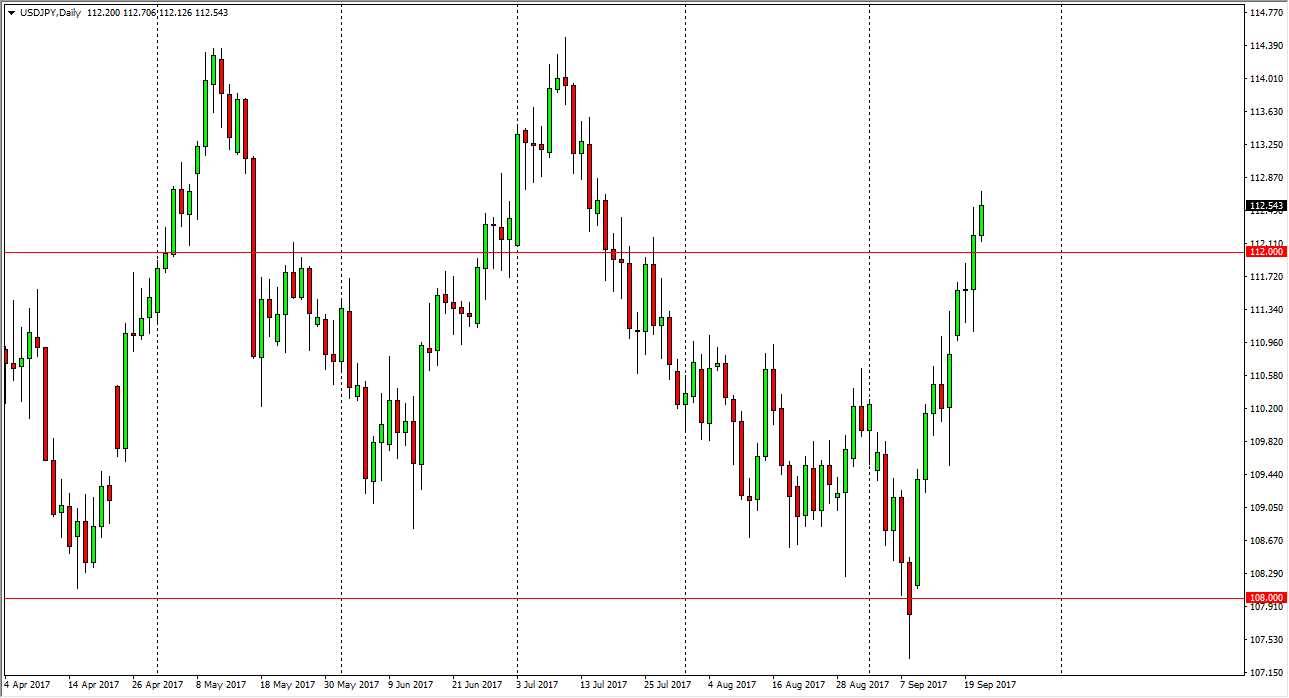Select the red 112.000 horizontal line label
This screenshot has width=1289, height=698.
(1264, 252)
